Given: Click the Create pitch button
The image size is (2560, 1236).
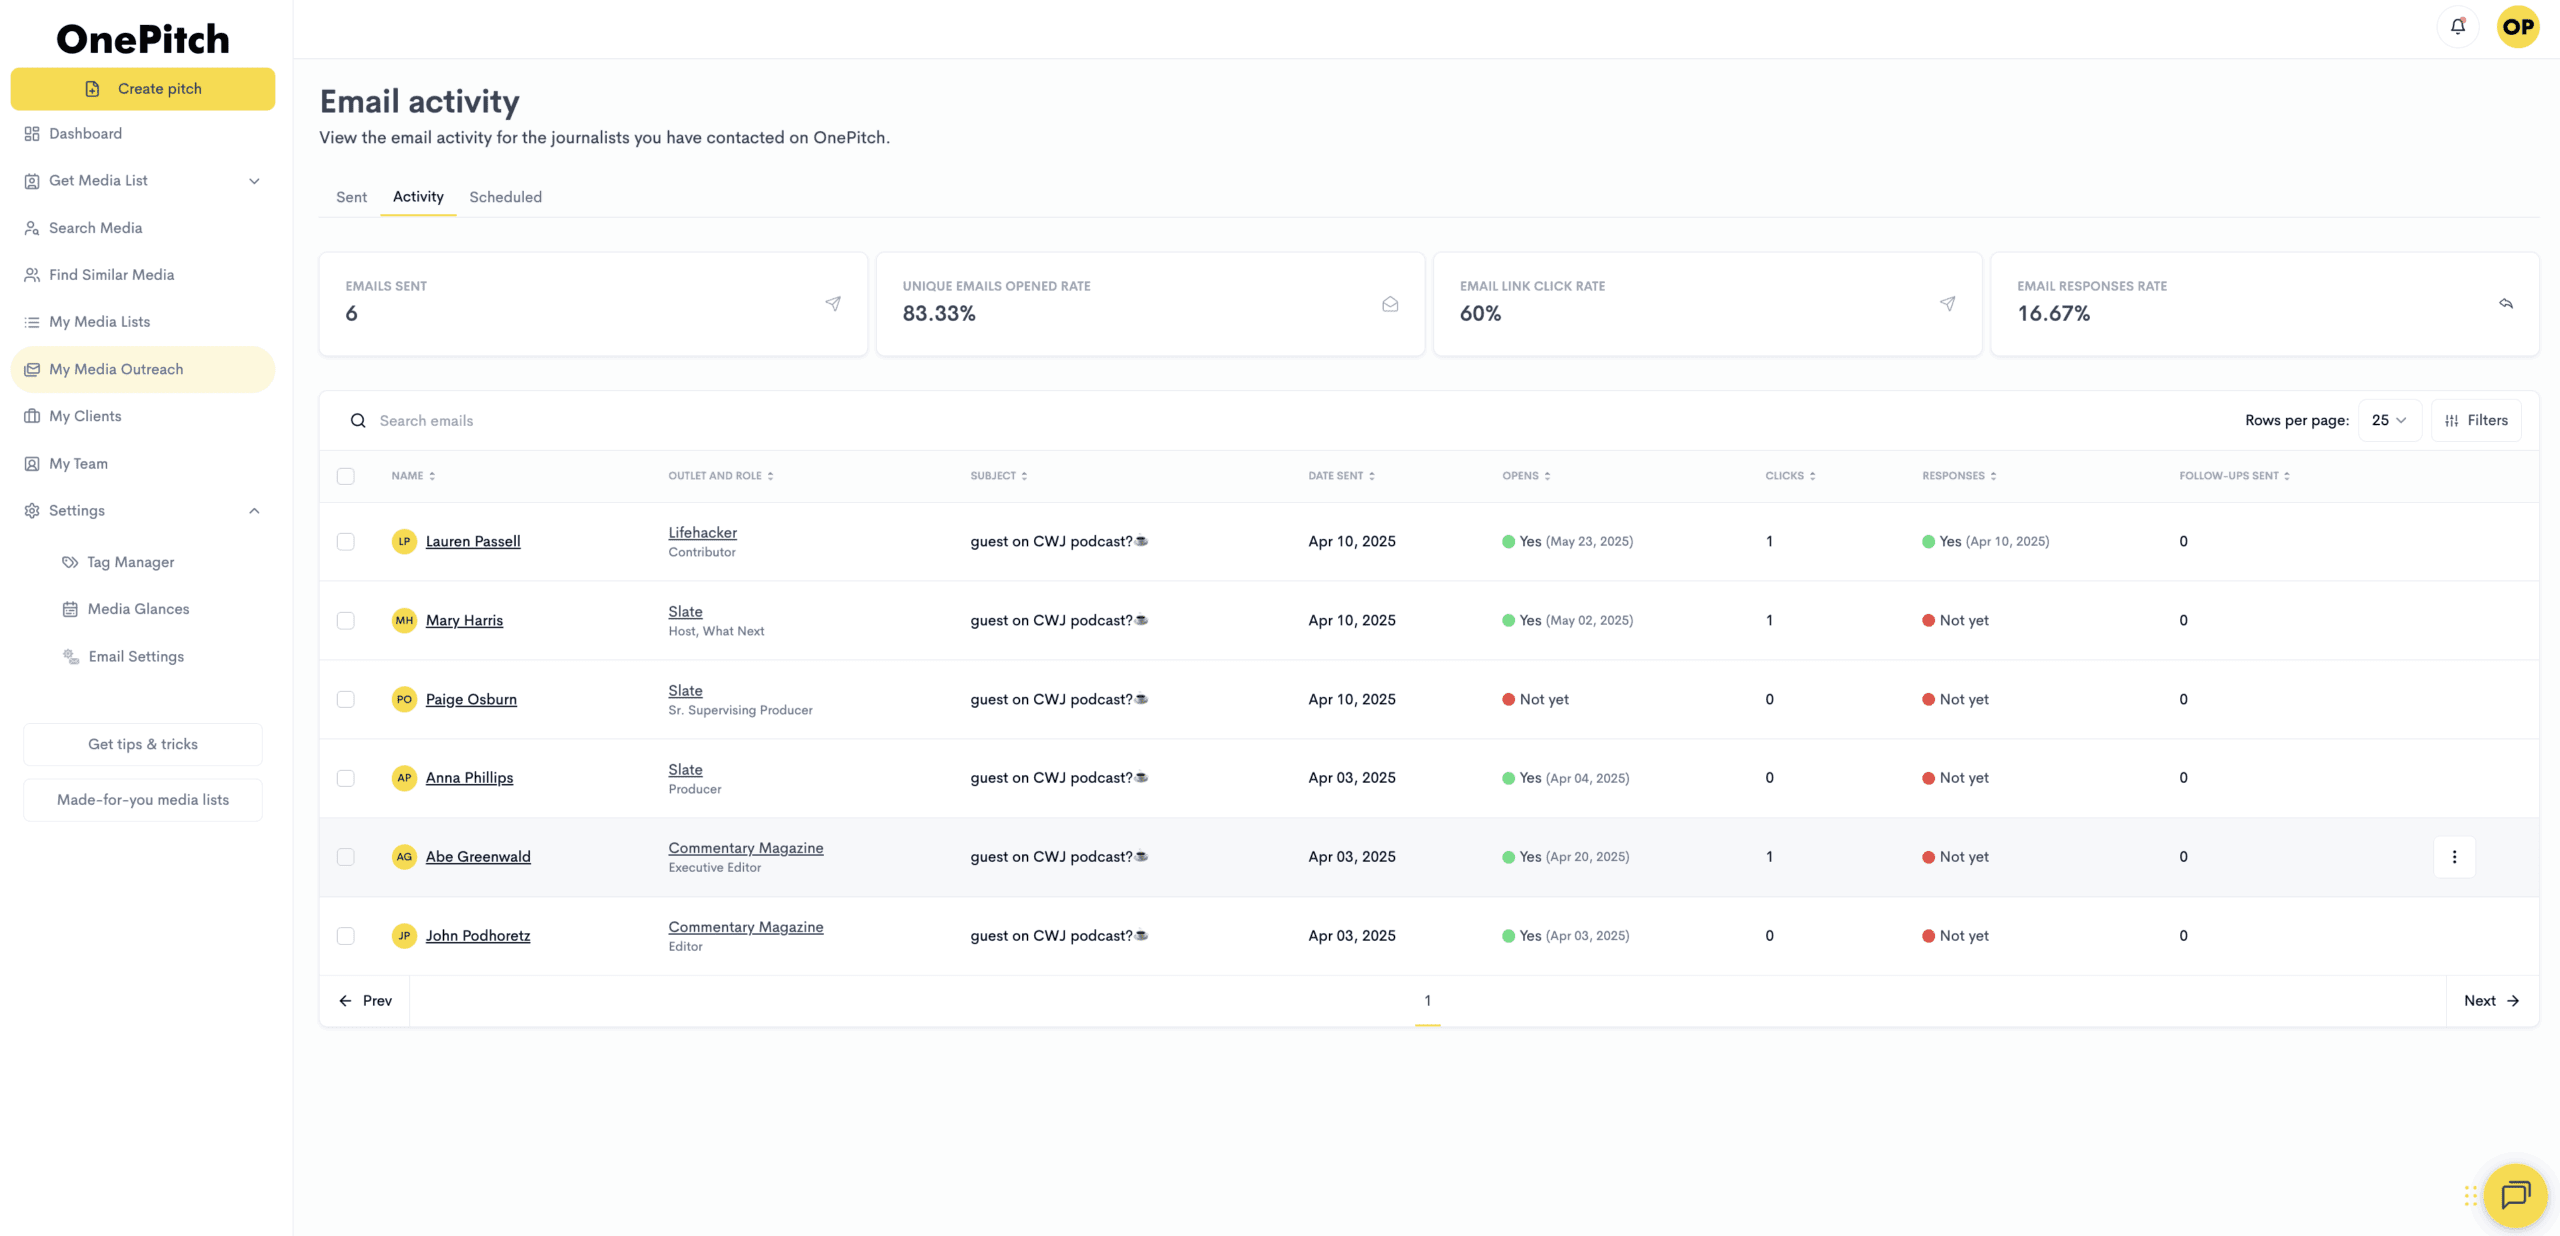Looking at the screenshot, I should tap(143, 89).
